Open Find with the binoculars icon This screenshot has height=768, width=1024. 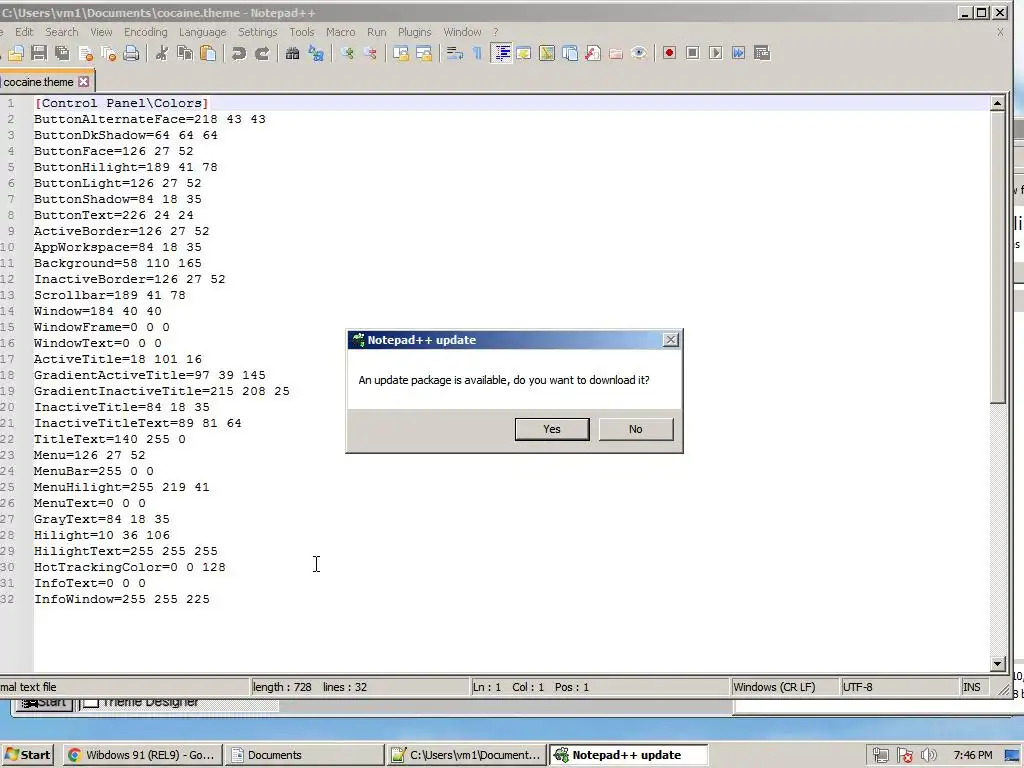tap(293, 54)
